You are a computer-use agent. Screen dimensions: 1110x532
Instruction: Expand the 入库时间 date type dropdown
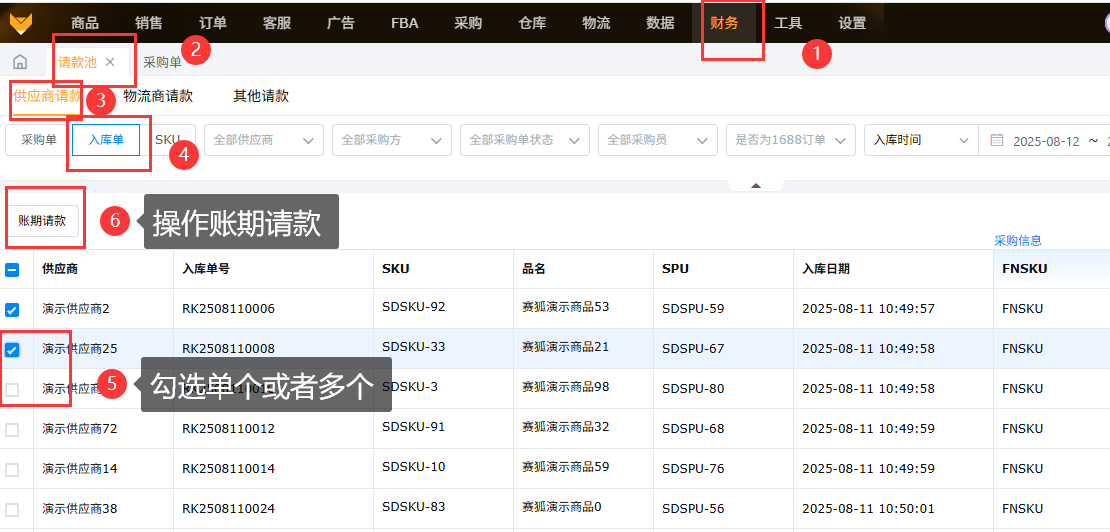click(x=920, y=140)
